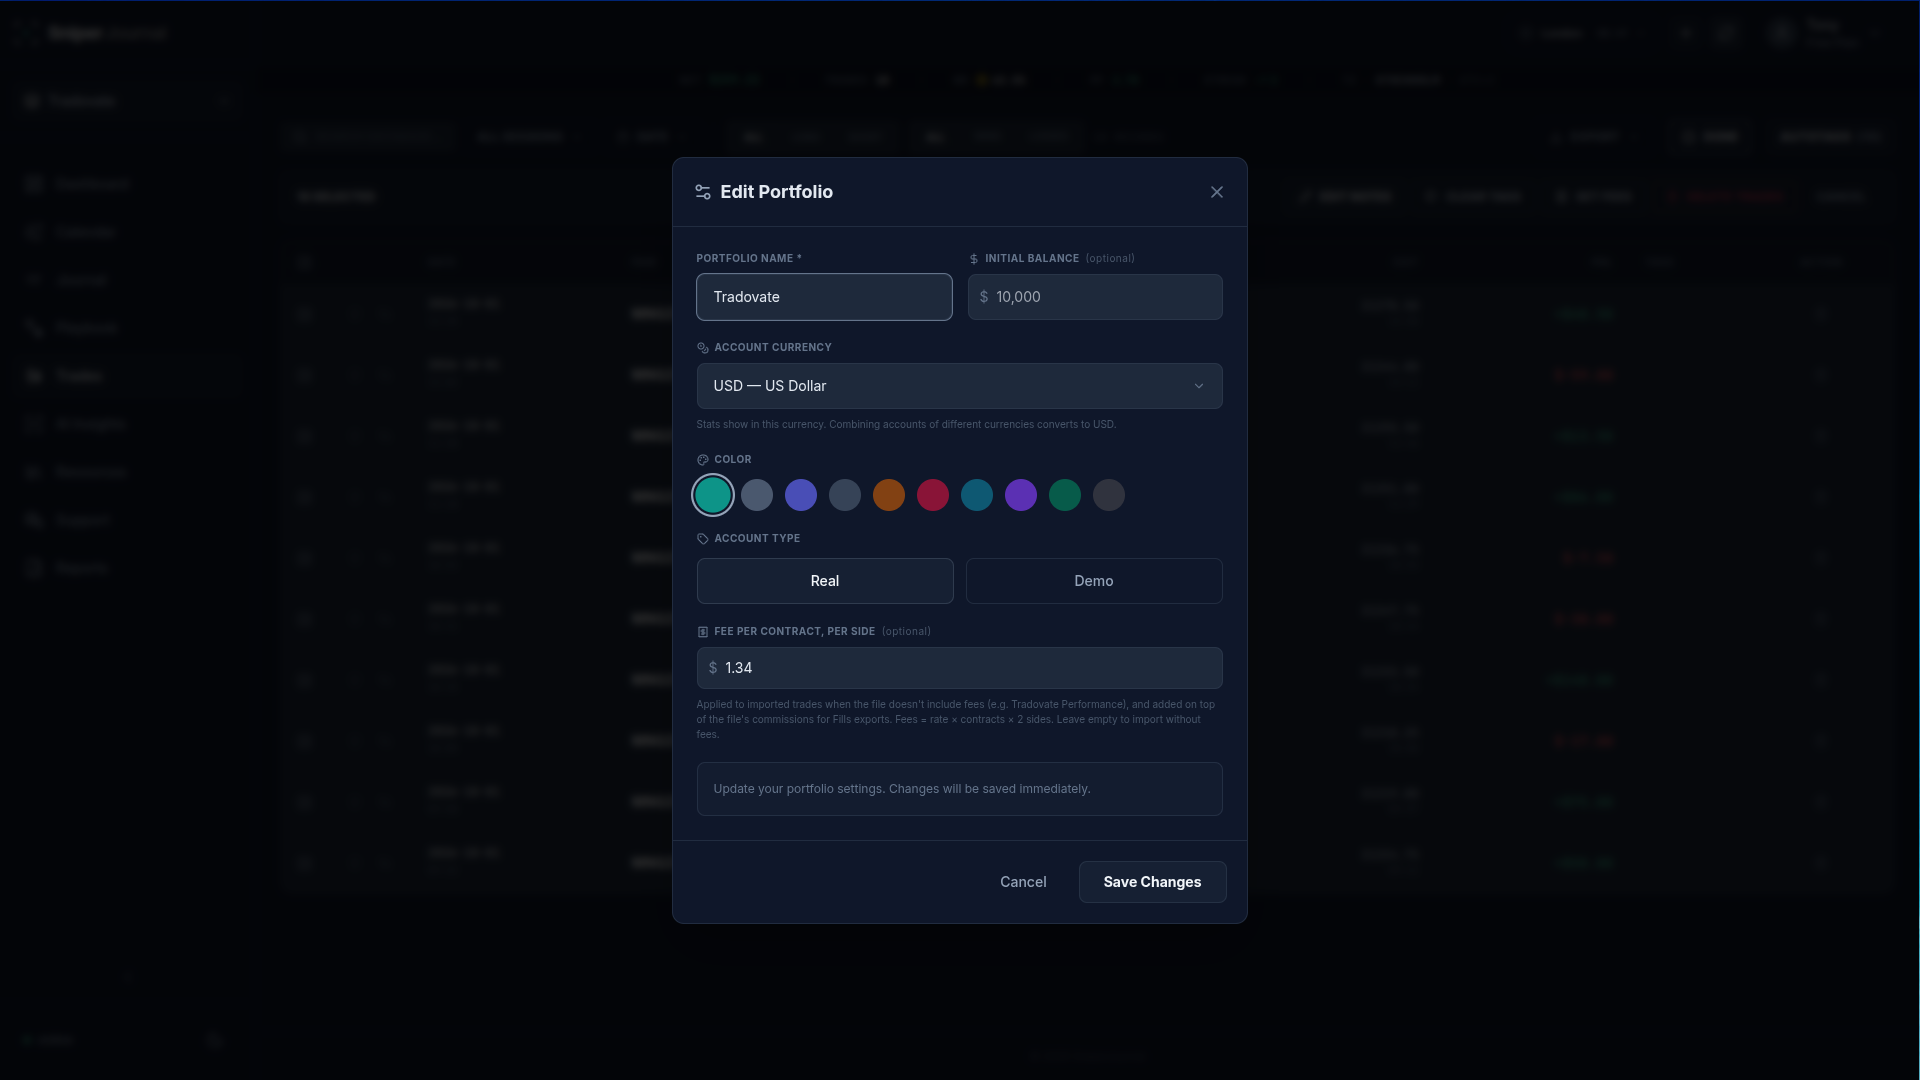This screenshot has width=1920, height=1080.
Task: Open the USD — US Dollar currency dropdown
Action: tap(960, 386)
